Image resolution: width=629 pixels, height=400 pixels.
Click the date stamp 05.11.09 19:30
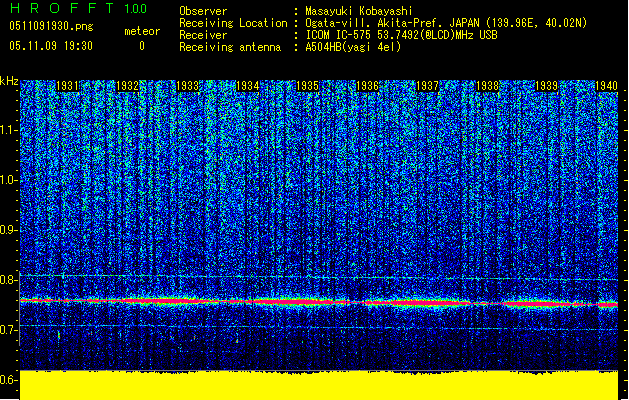51,46
